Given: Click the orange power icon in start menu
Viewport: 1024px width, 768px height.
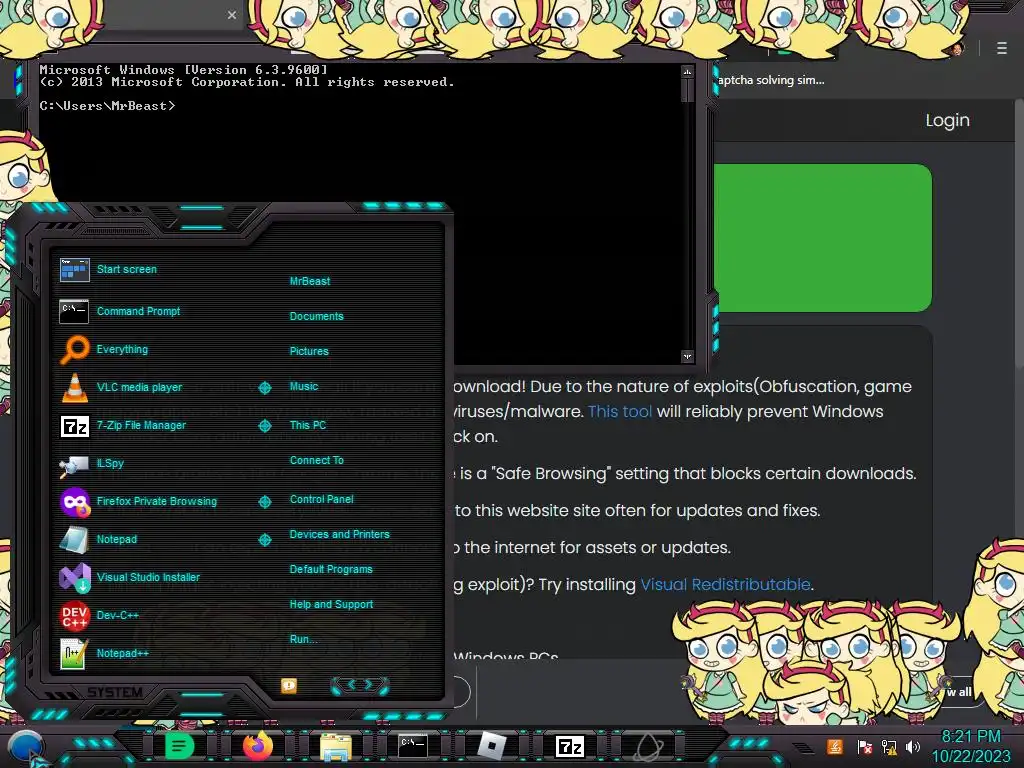Looking at the screenshot, I should pyautogui.click(x=289, y=685).
